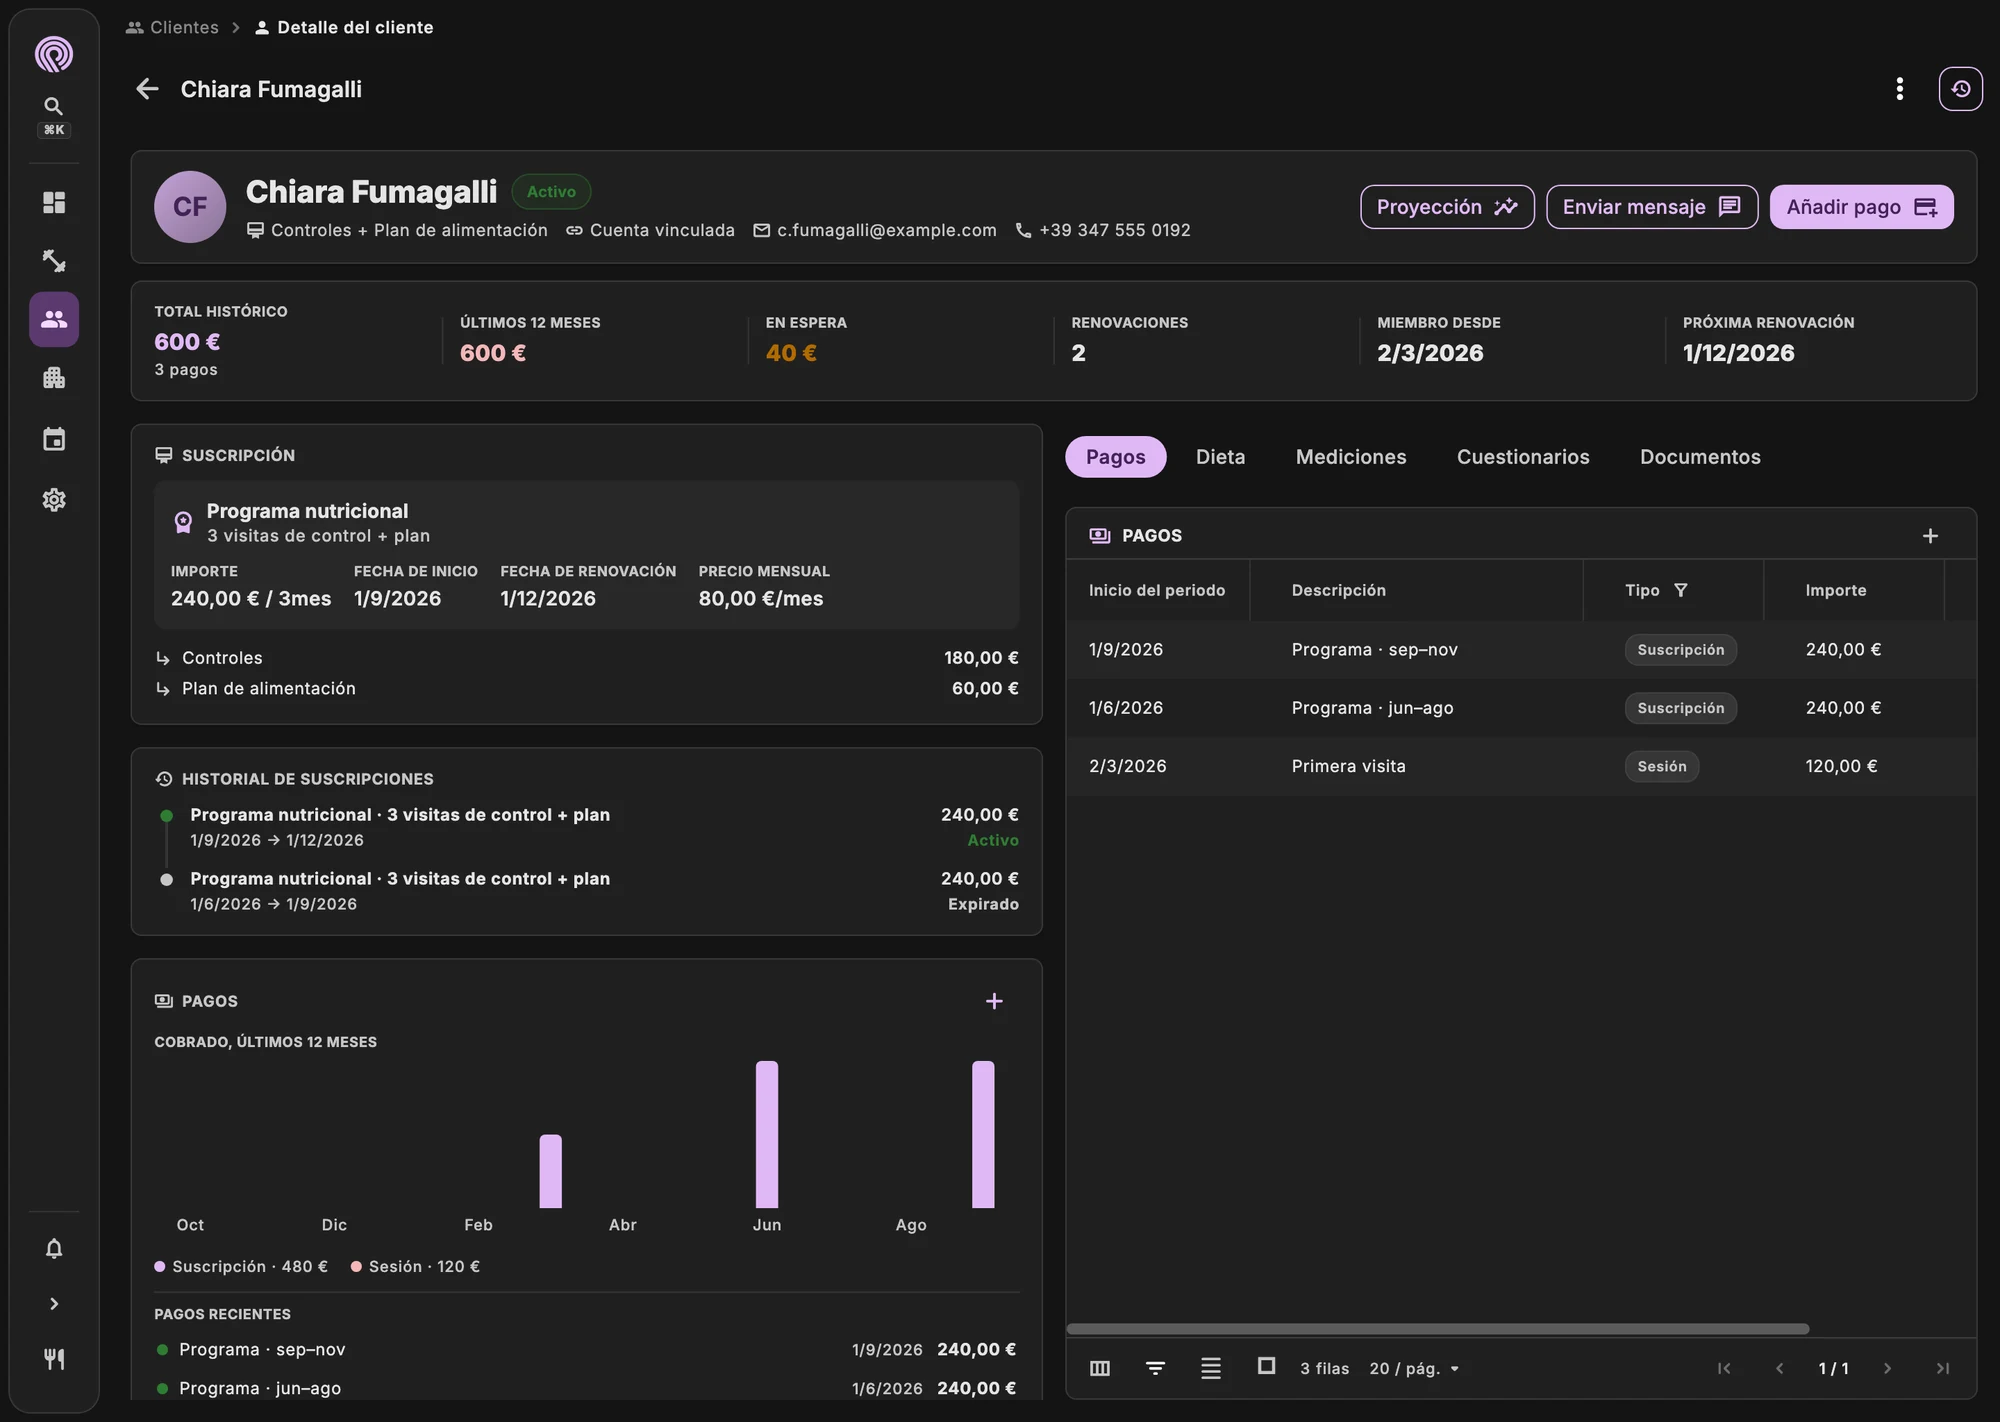Open the 20 / pág. page size dropdown
The height and width of the screenshot is (1422, 2000).
(1414, 1368)
